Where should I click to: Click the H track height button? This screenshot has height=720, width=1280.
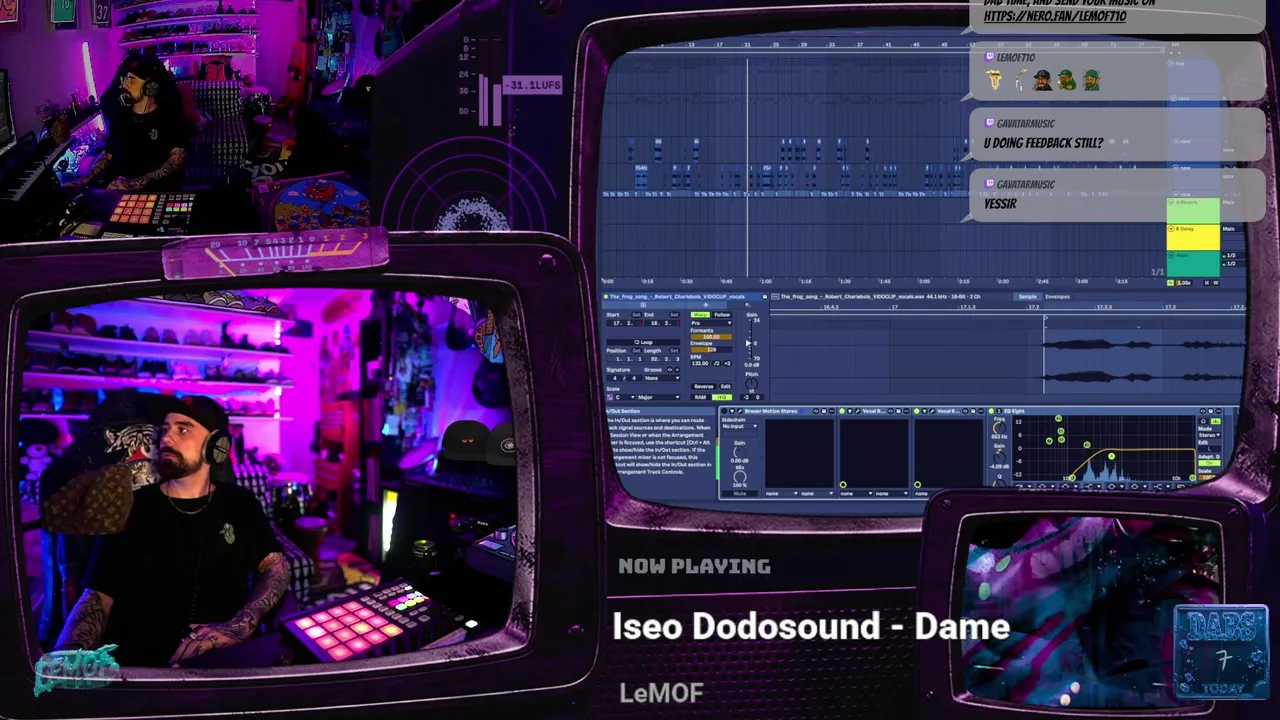pyautogui.click(x=1207, y=283)
